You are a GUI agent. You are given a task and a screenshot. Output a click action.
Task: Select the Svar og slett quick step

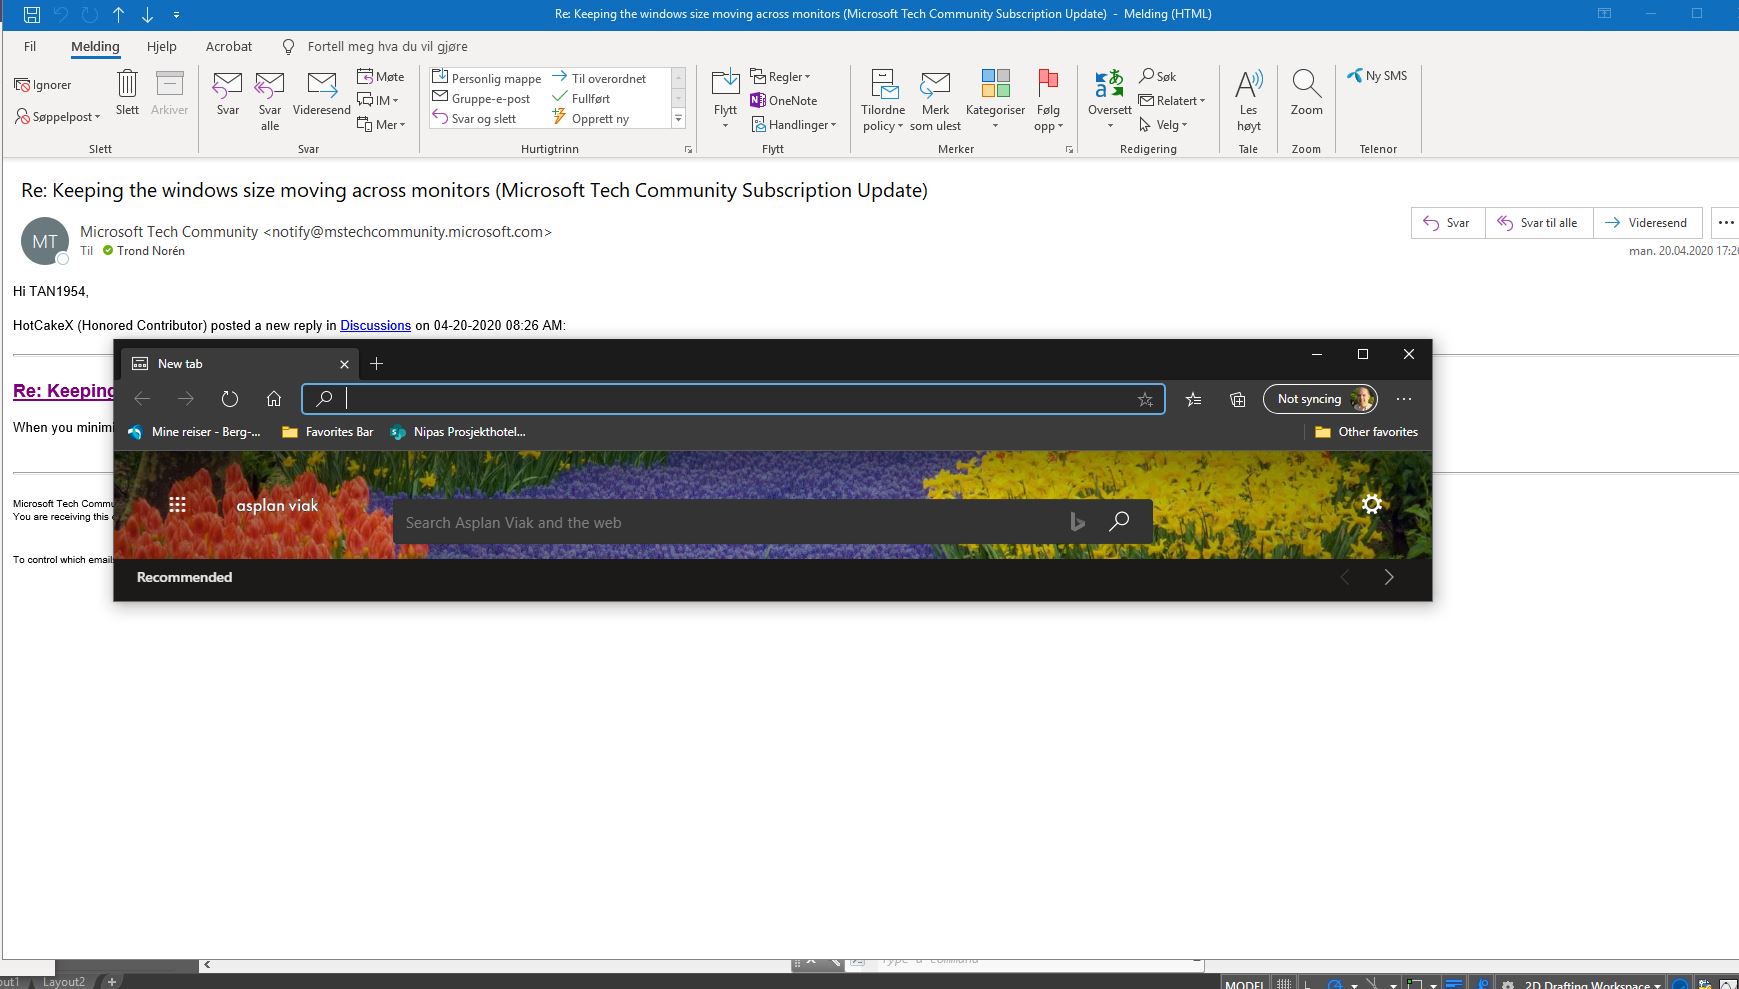pyautogui.click(x=474, y=118)
